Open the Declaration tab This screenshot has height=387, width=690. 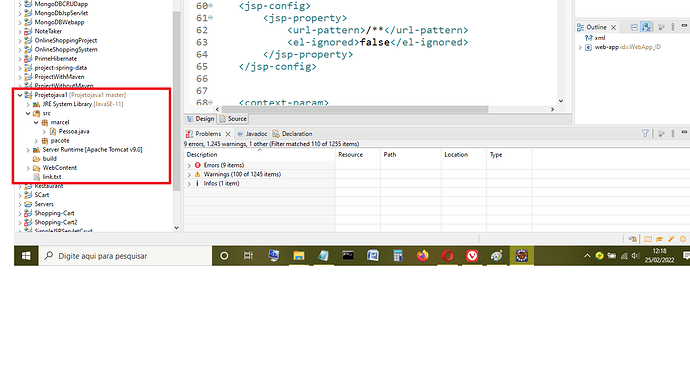293,134
